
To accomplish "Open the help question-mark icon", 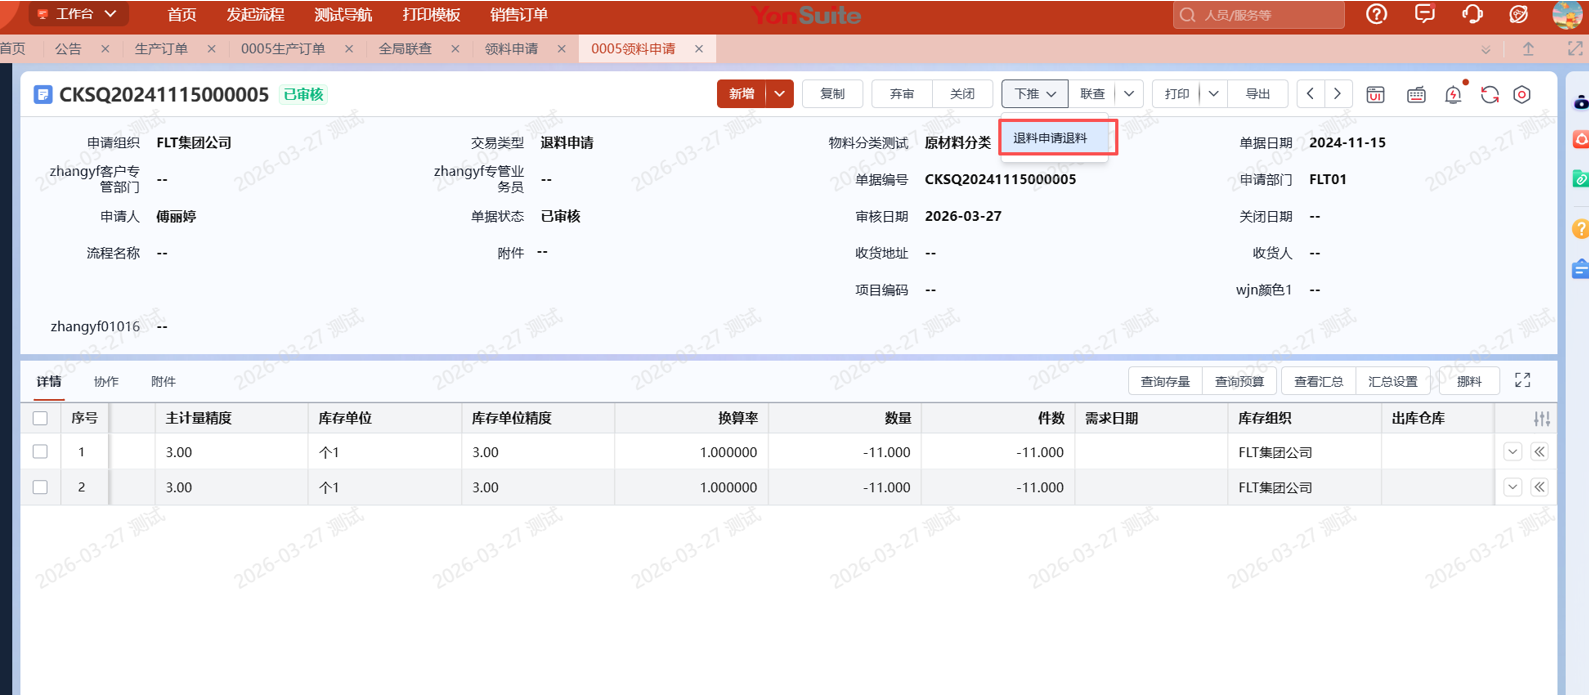I will (x=1376, y=15).
